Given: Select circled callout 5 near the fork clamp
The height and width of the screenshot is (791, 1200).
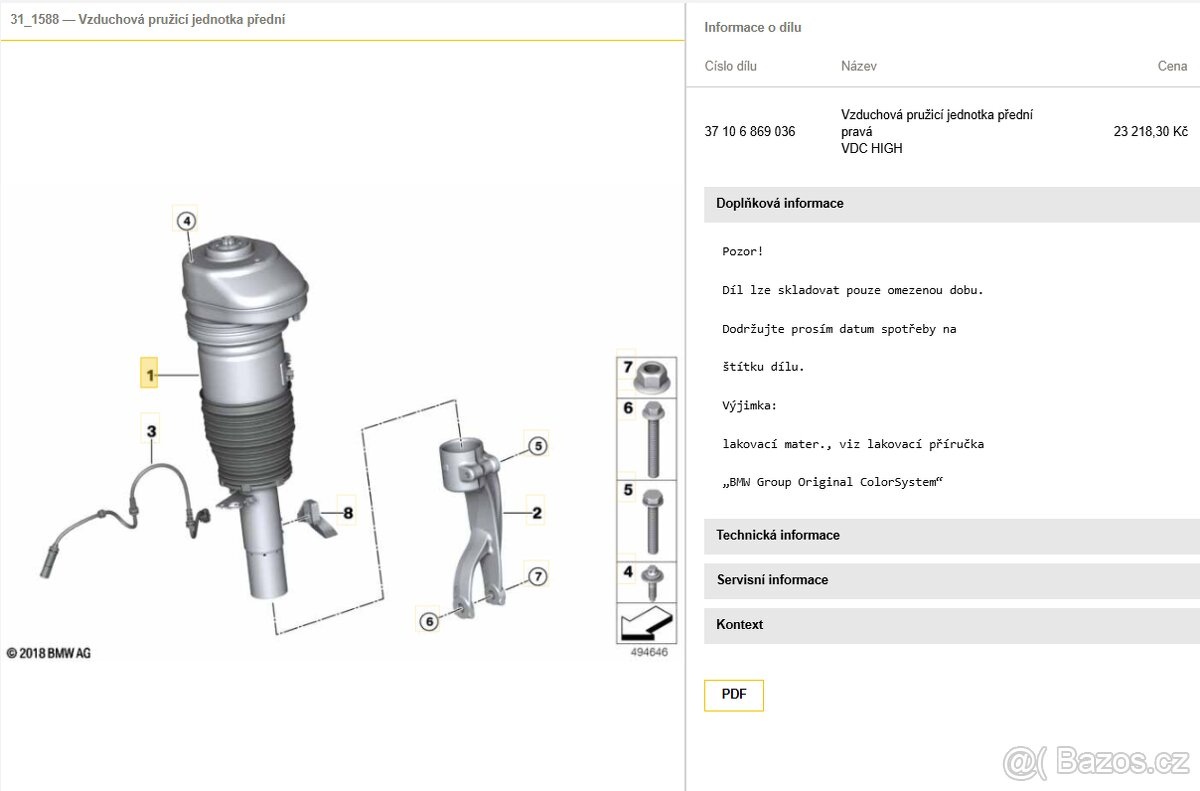Looking at the screenshot, I should (x=537, y=446).
